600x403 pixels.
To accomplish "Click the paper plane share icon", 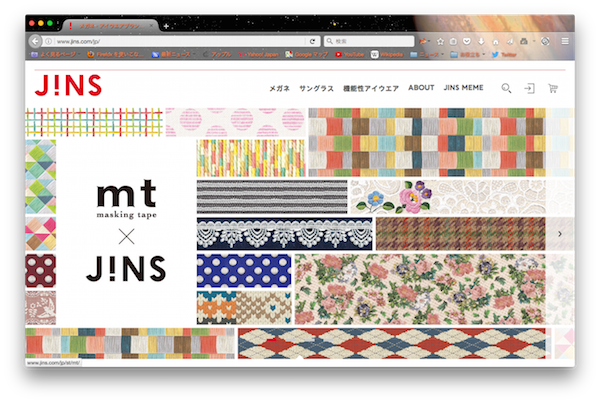I will pyautogui.click(x=510, y=41).
